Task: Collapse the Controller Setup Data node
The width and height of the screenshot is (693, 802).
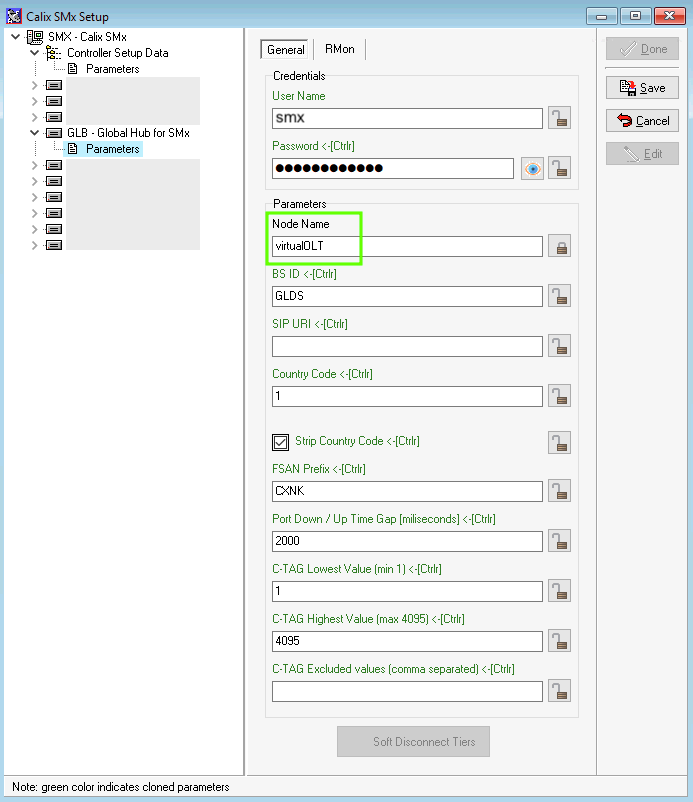Action: pyautogui.click(x=34, y=52)
